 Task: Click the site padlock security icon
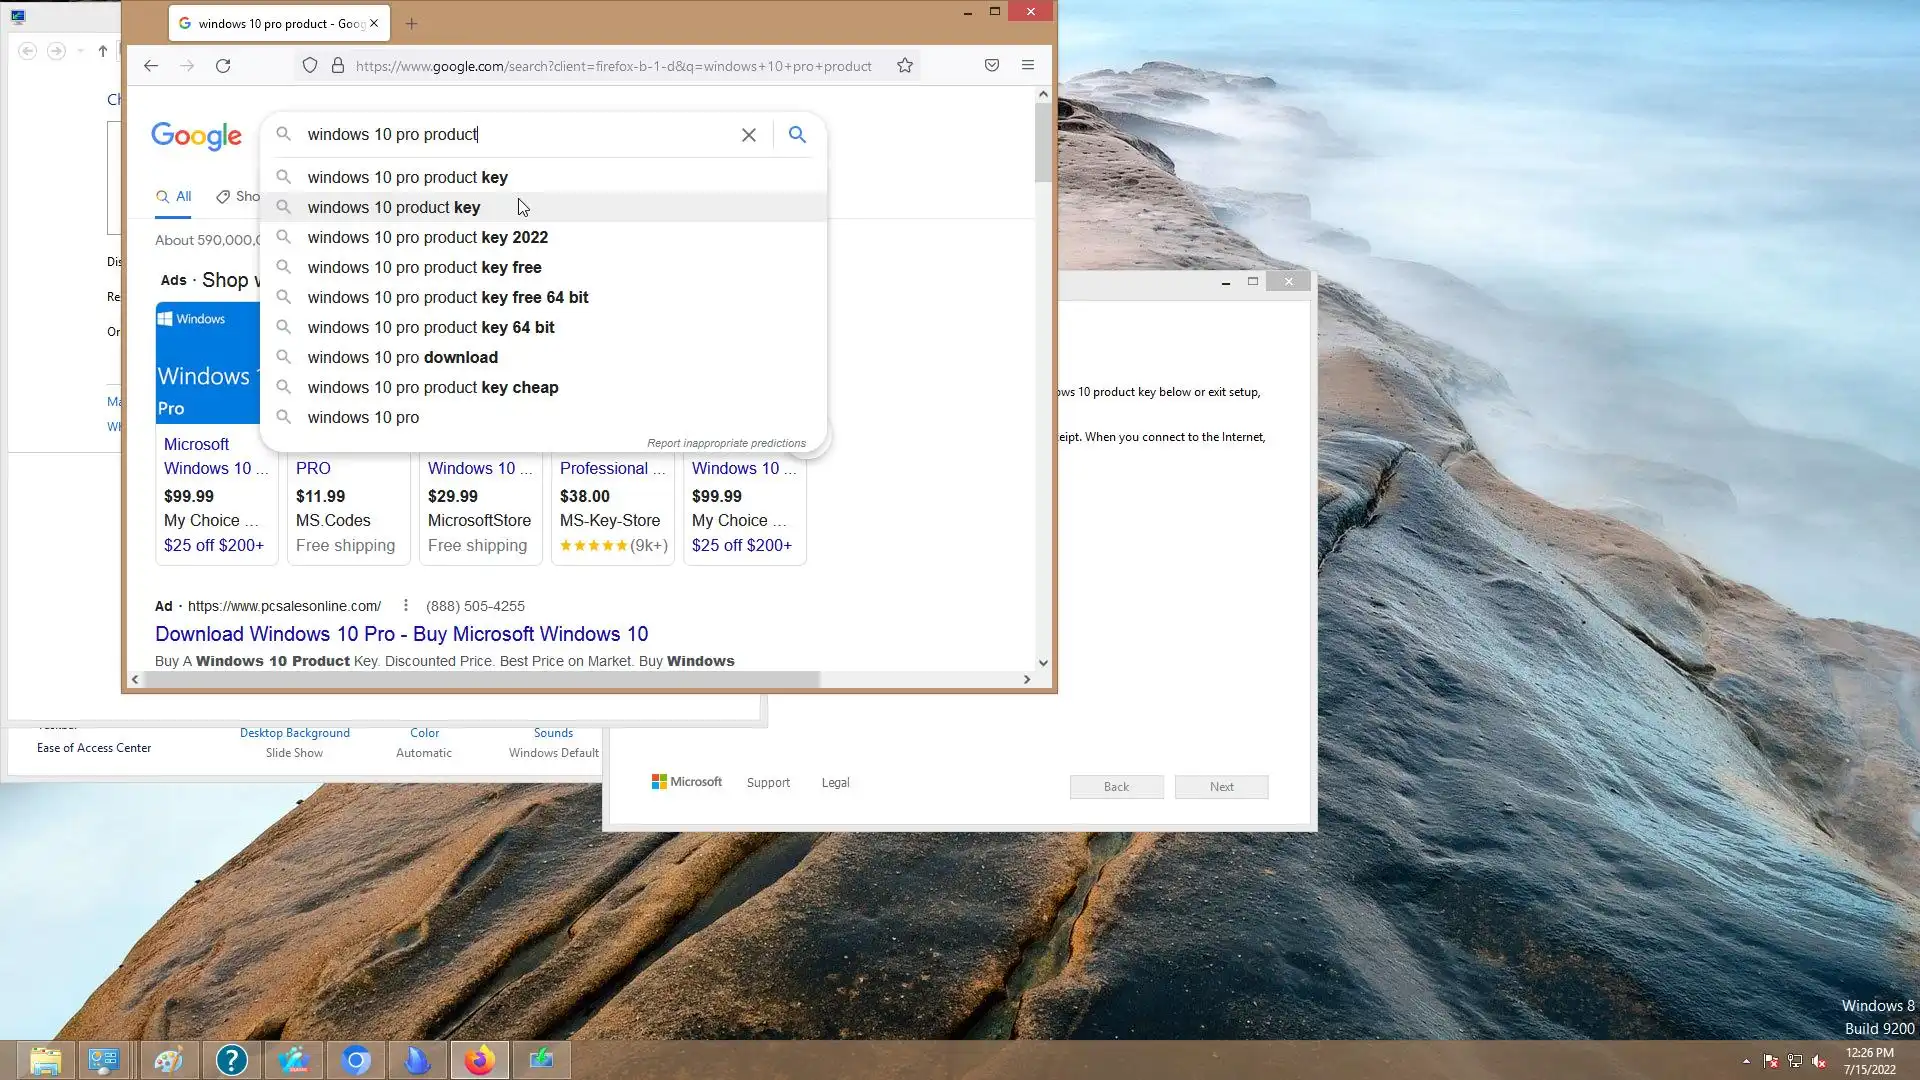click(338, 66)
